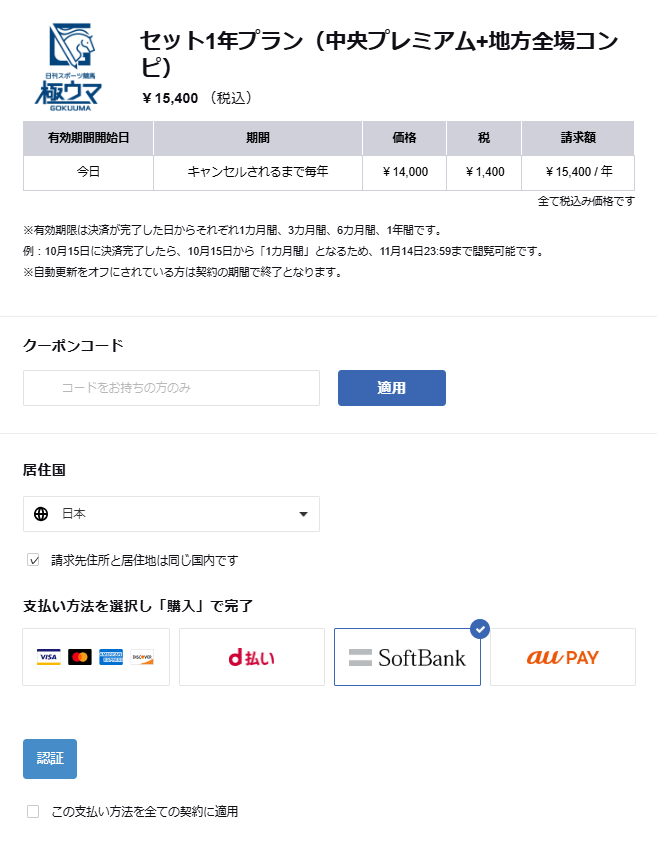Focus the coupon code input field

point(171,388)
